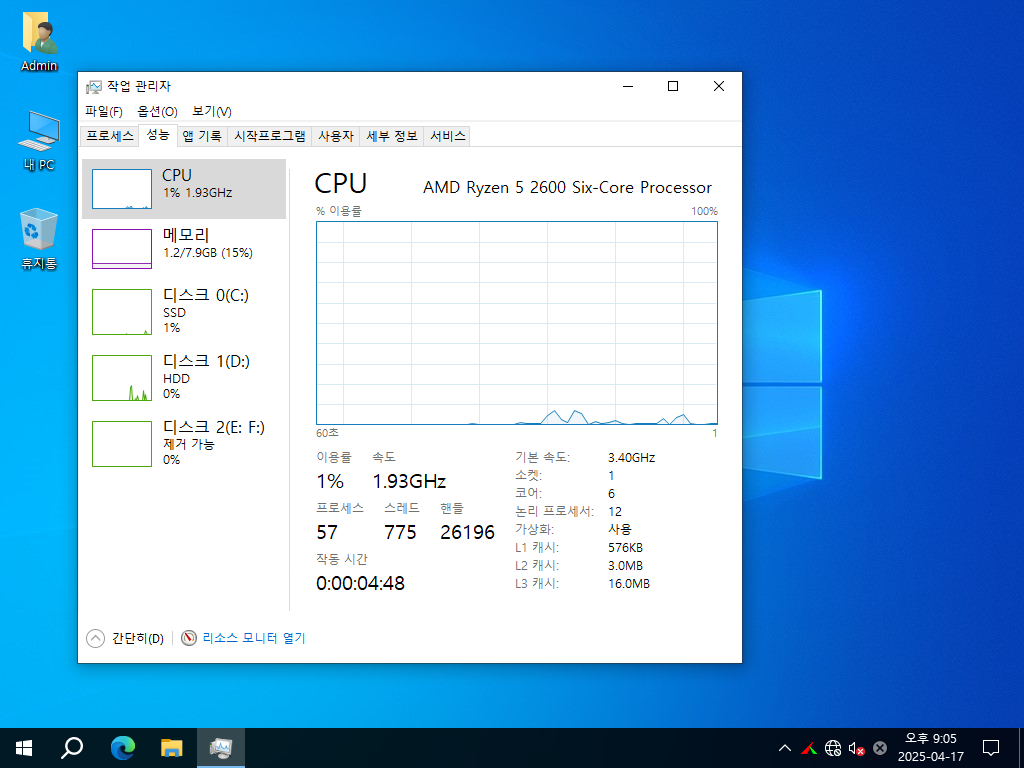Click the 메모리 mini graph thumbnail
This screenshot has width=1024, height=768.
[x=122, y=249]
